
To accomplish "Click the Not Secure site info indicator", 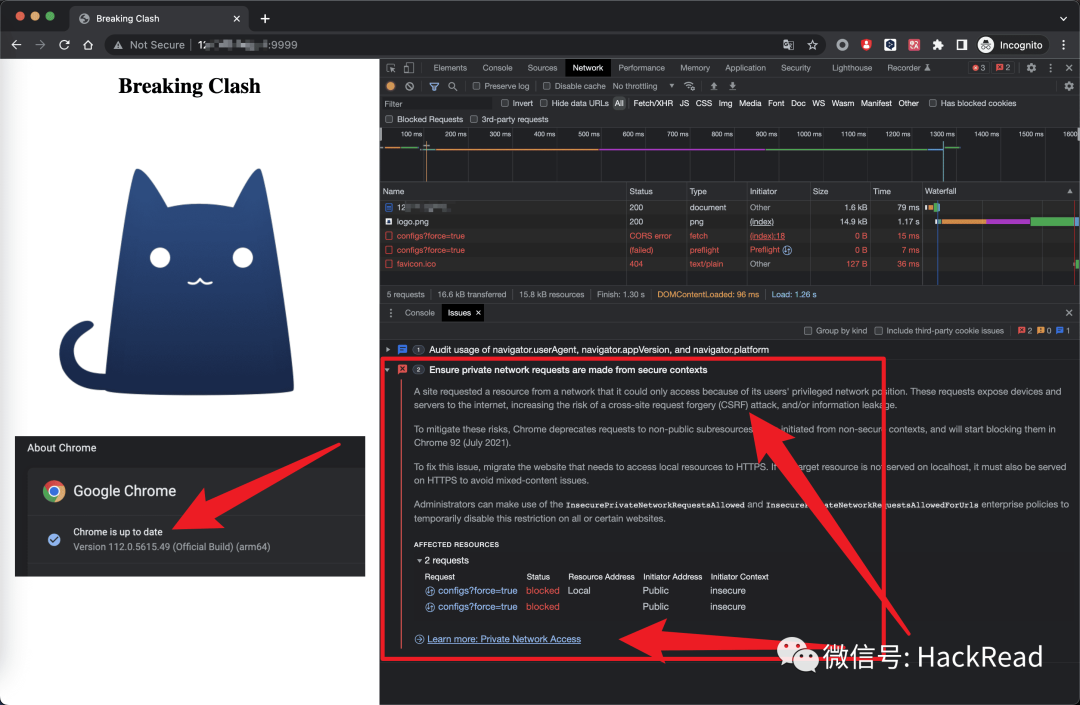I will (x=149, y=45).
